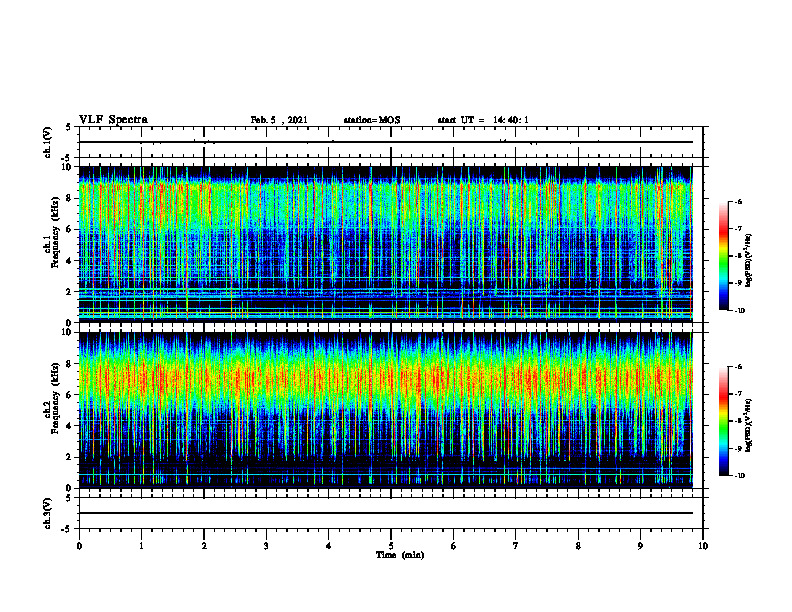Viewport: 792px width, 612px height.
Task: Click the "station=MOS" header label
Action: pyautogui.click(x=372, y=120)
